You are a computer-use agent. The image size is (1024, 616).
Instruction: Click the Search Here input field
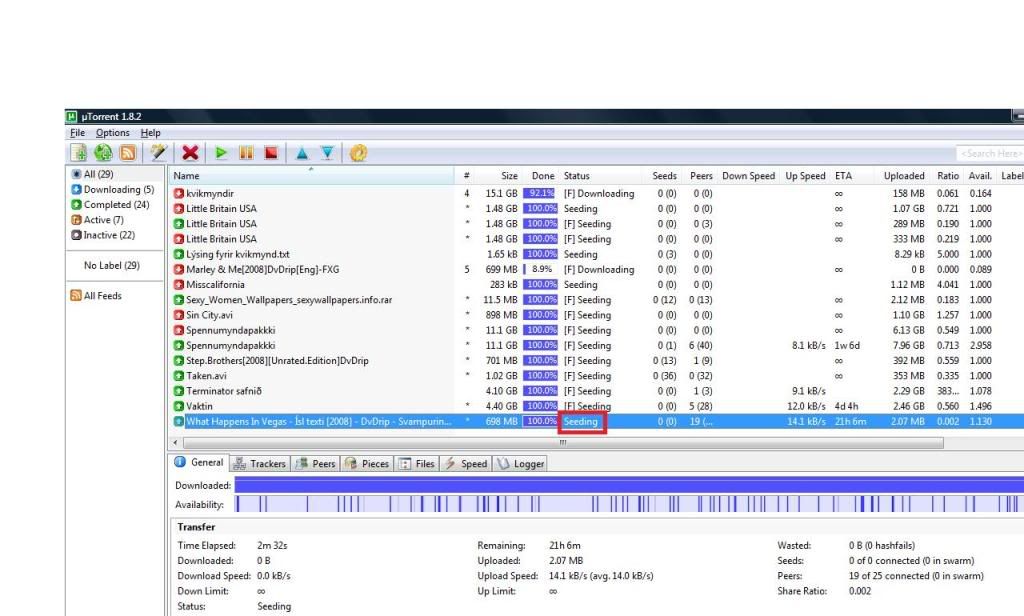(989, 153)
